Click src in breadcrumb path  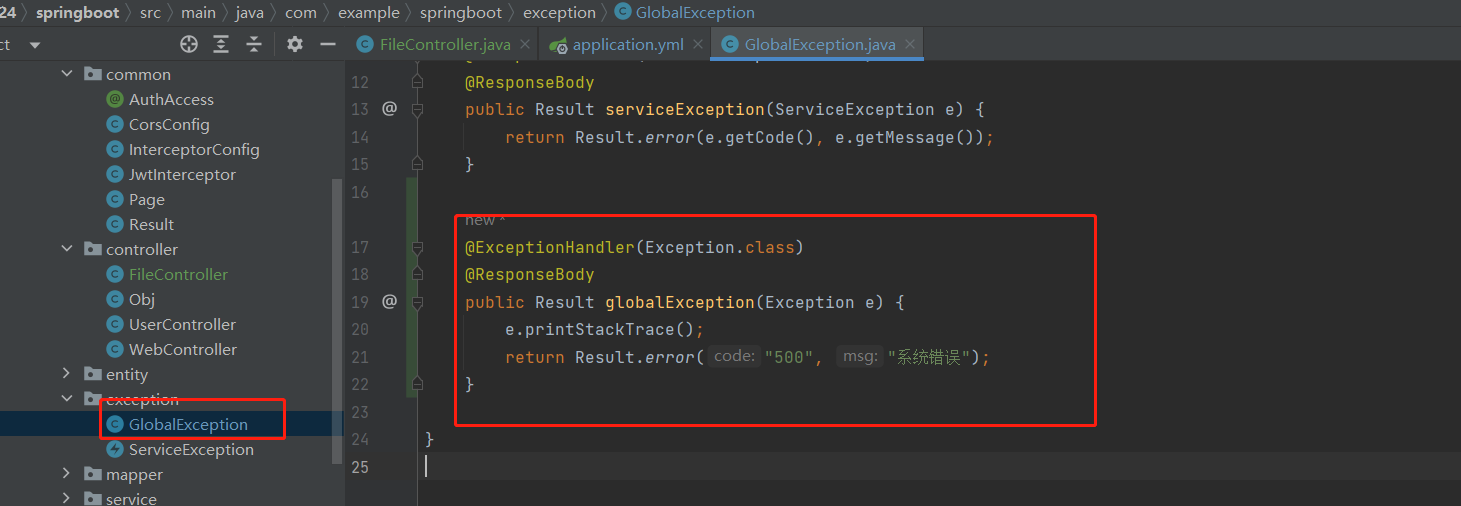point(150,13)
